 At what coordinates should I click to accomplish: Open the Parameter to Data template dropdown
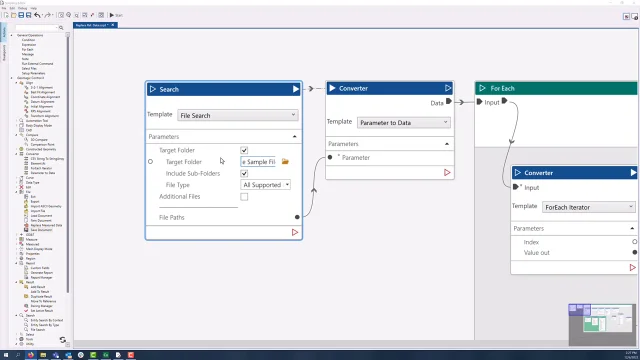tap(403, 122)
